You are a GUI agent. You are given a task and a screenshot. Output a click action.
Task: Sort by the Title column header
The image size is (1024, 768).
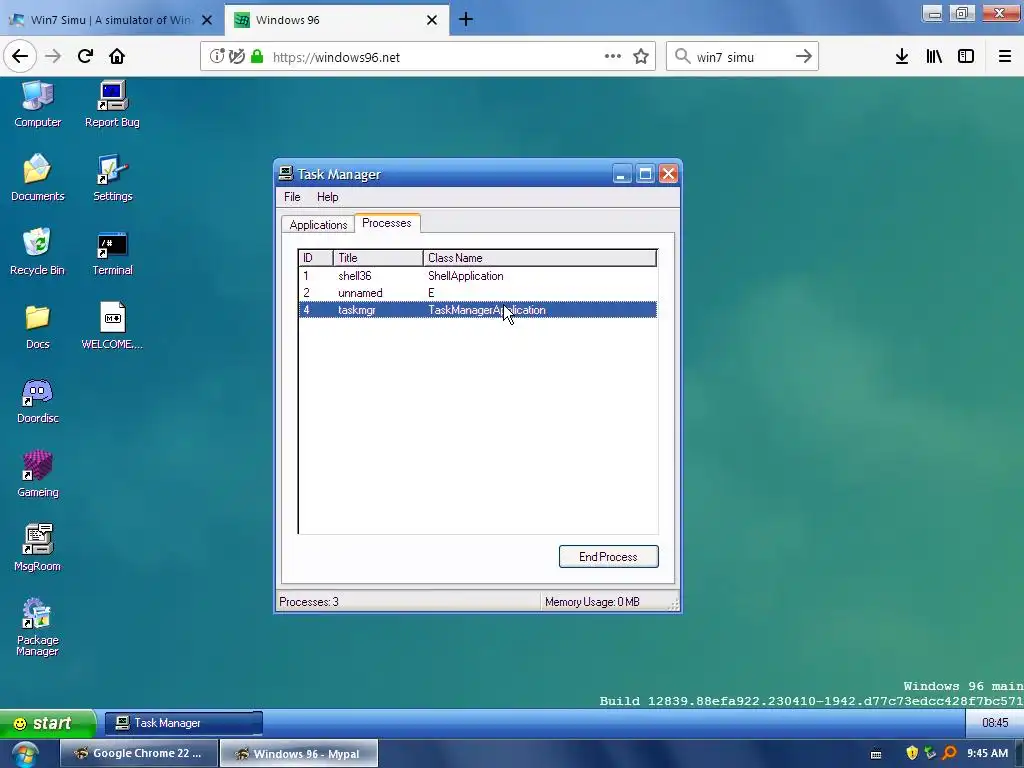pyautogui.click(x=378, y=258)
